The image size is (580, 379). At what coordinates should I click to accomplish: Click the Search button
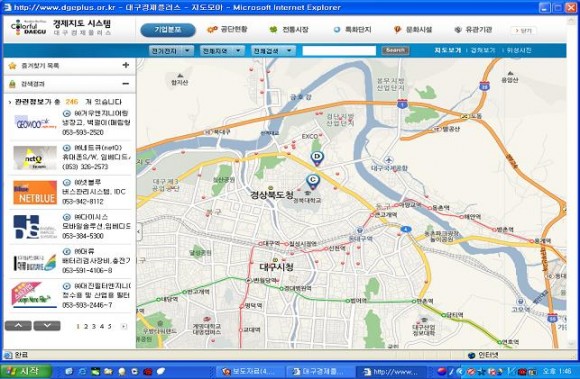click(x=395, y=50)
